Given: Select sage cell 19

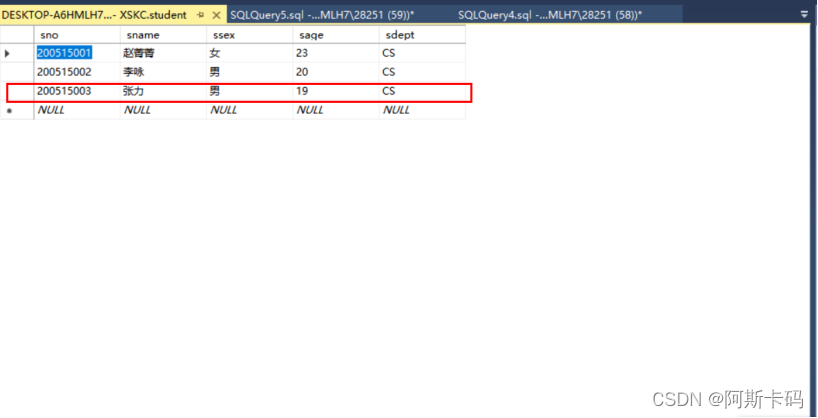Looking at the screenshot, I should (336, 91).
